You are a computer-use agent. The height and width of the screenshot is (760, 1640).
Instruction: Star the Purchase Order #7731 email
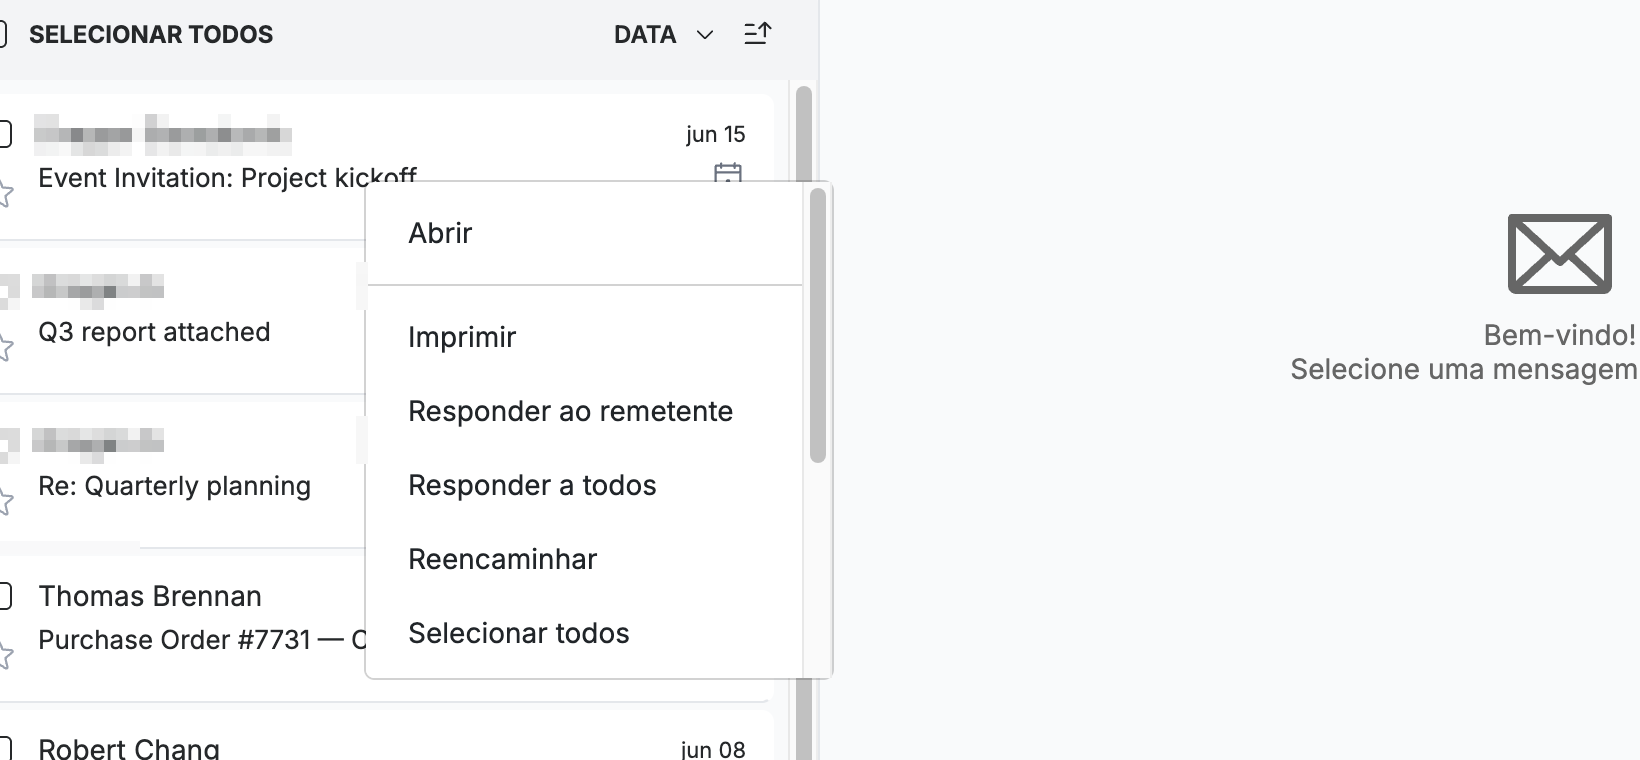pos(5,655)
